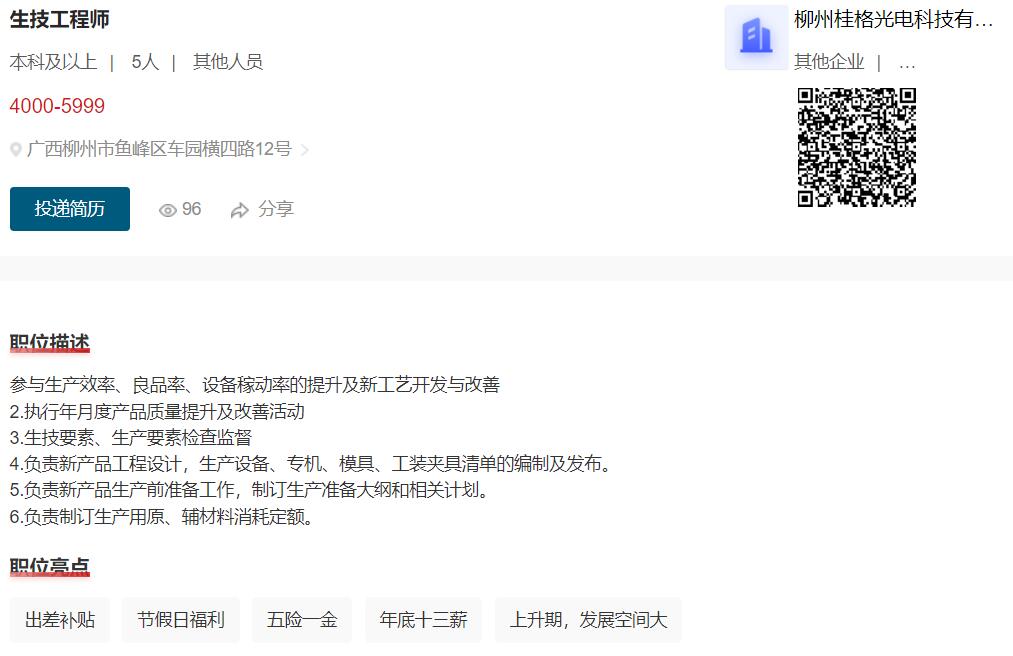Click the 投递简历 button
The height and width of the screenshot is (656, 1013).
click(x=70, y=209)
